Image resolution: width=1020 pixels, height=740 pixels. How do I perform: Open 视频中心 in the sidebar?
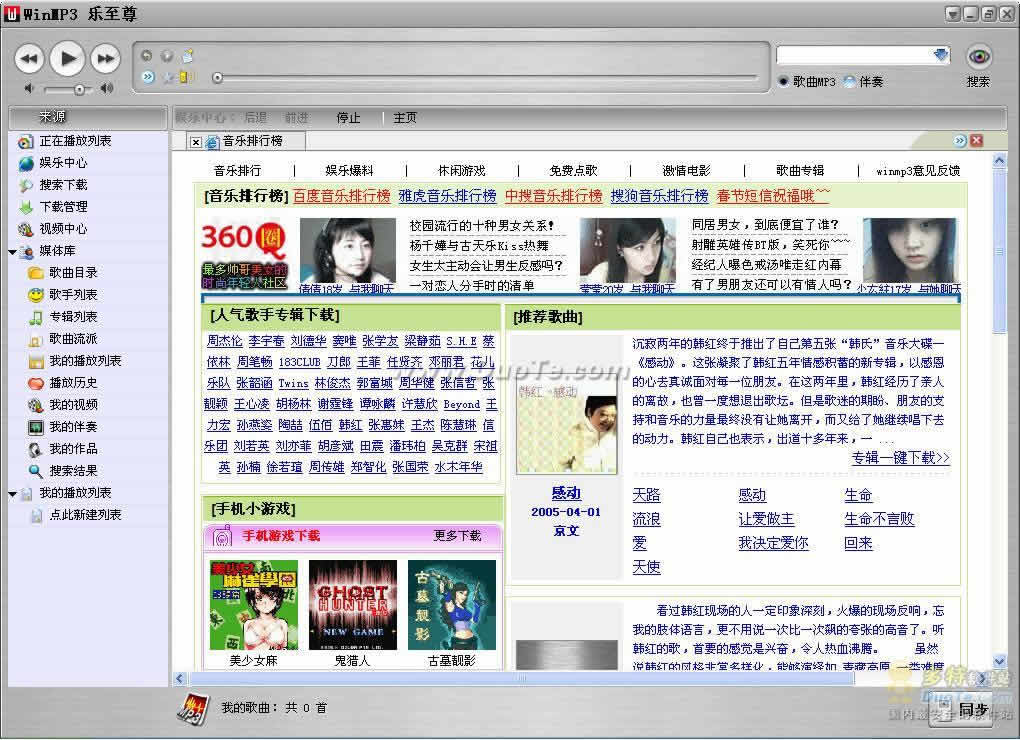[62, 229]
